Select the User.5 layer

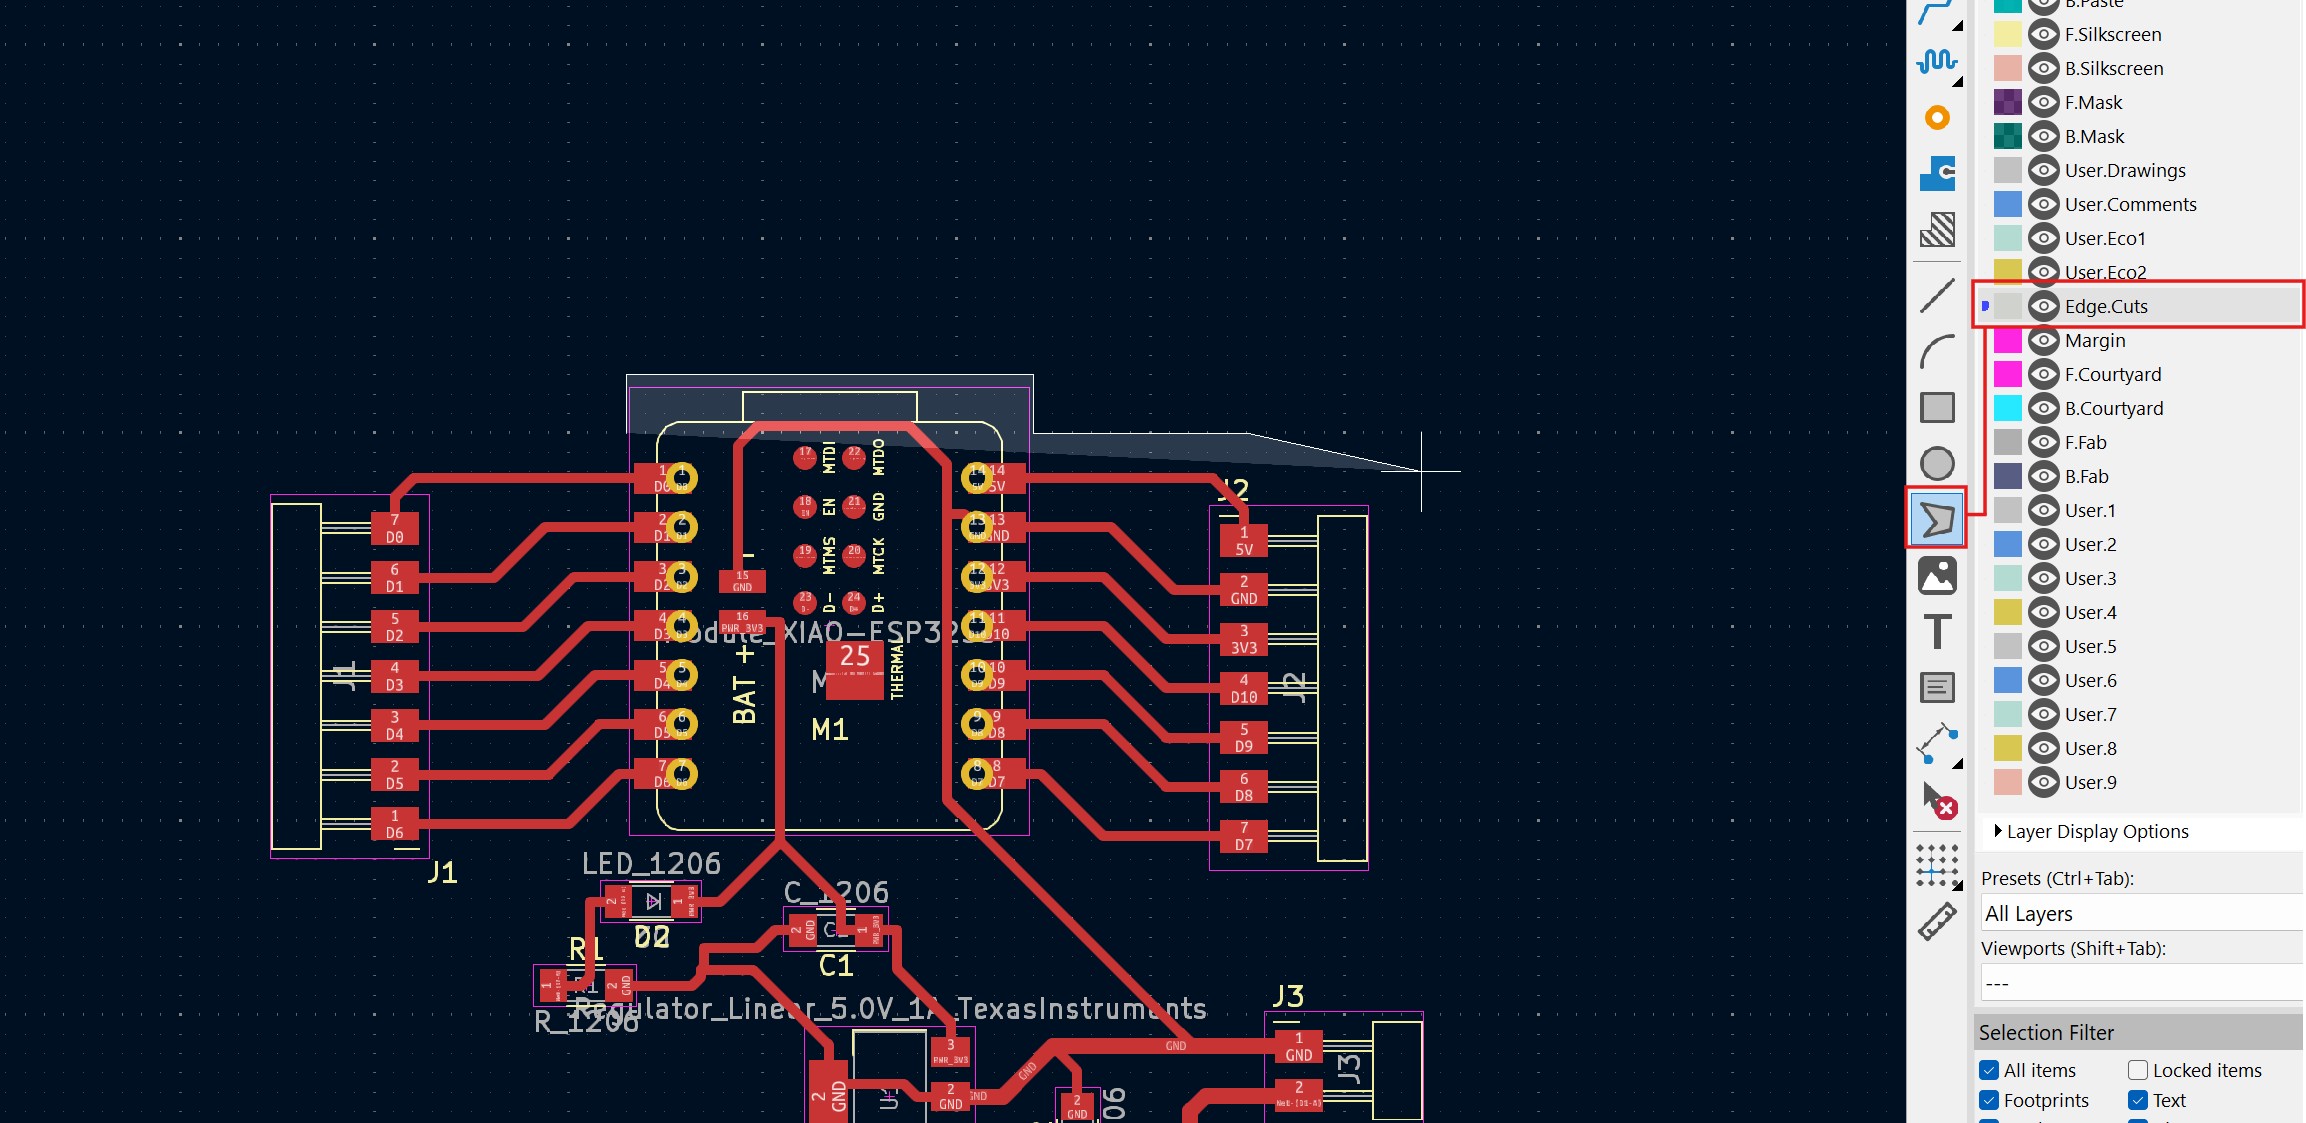(x=2090, y=646)
